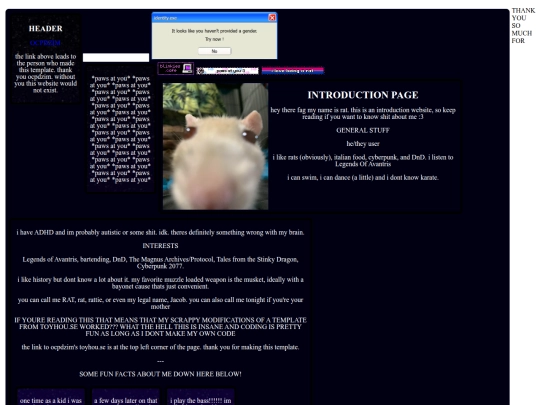The image size is (540, 405).
Task: Click the 'a few days later on that' card
Action: click(126, 397)
